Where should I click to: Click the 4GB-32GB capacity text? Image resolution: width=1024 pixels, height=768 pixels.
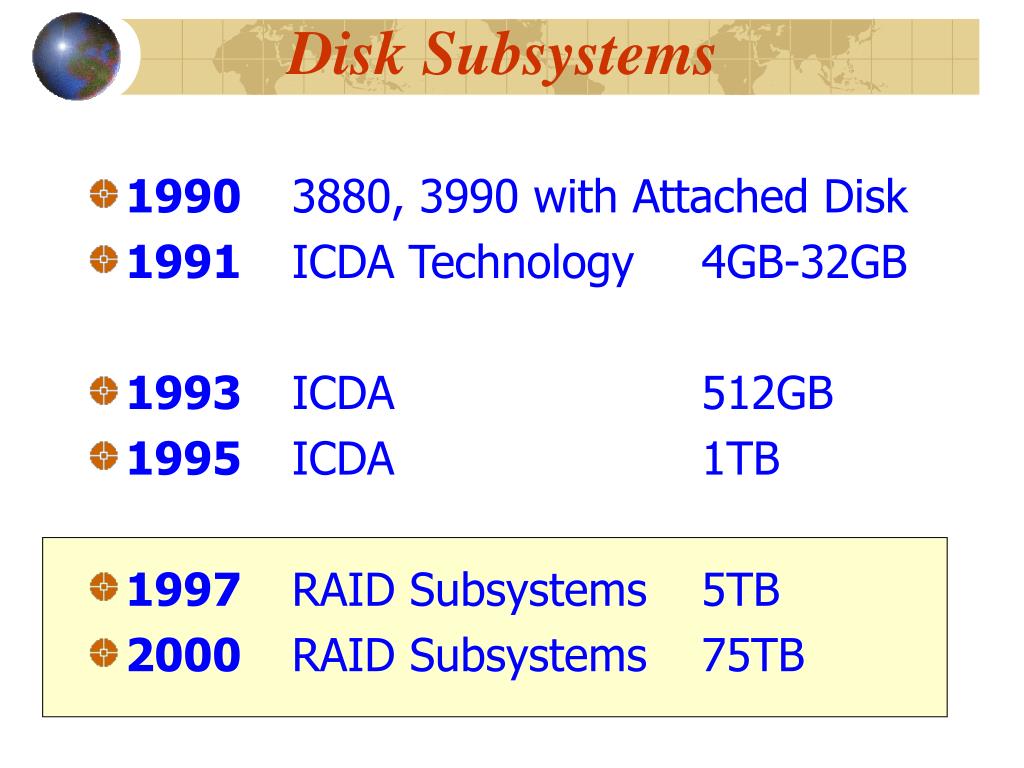[804, 262]
